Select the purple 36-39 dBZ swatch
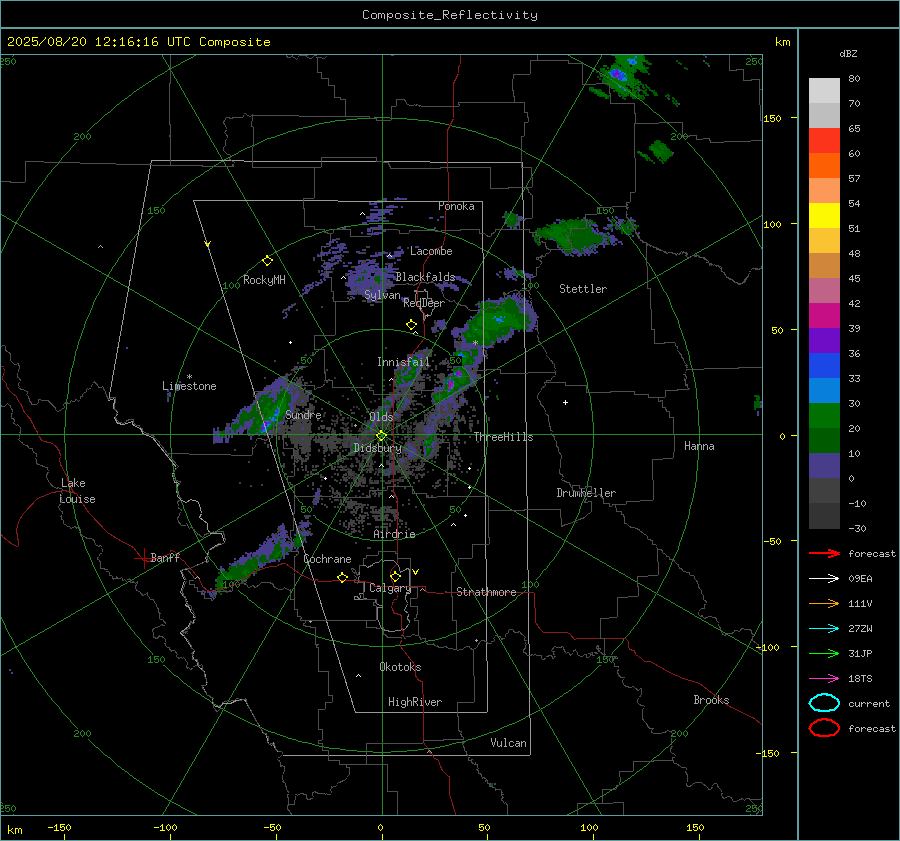 coord(824,341)
